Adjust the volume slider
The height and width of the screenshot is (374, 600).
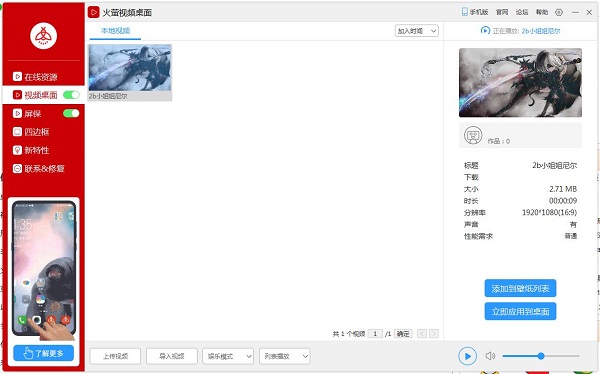(x=541, y=356)
